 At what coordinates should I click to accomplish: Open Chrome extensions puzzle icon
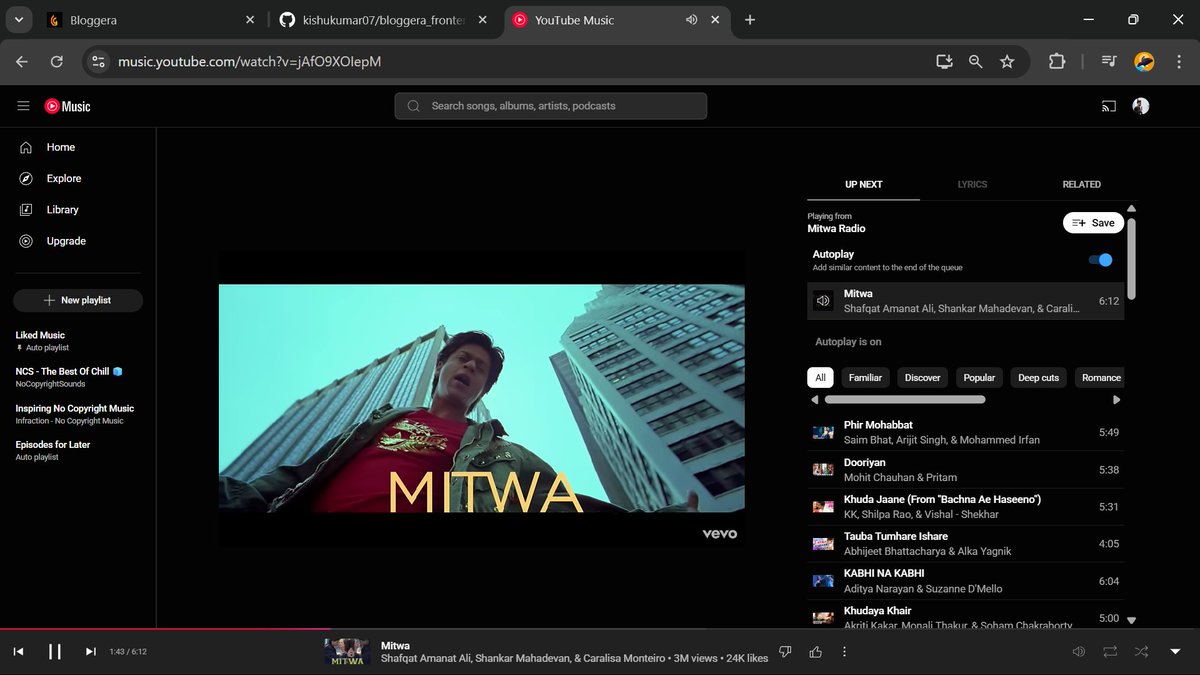click(x=1057, y=62)
